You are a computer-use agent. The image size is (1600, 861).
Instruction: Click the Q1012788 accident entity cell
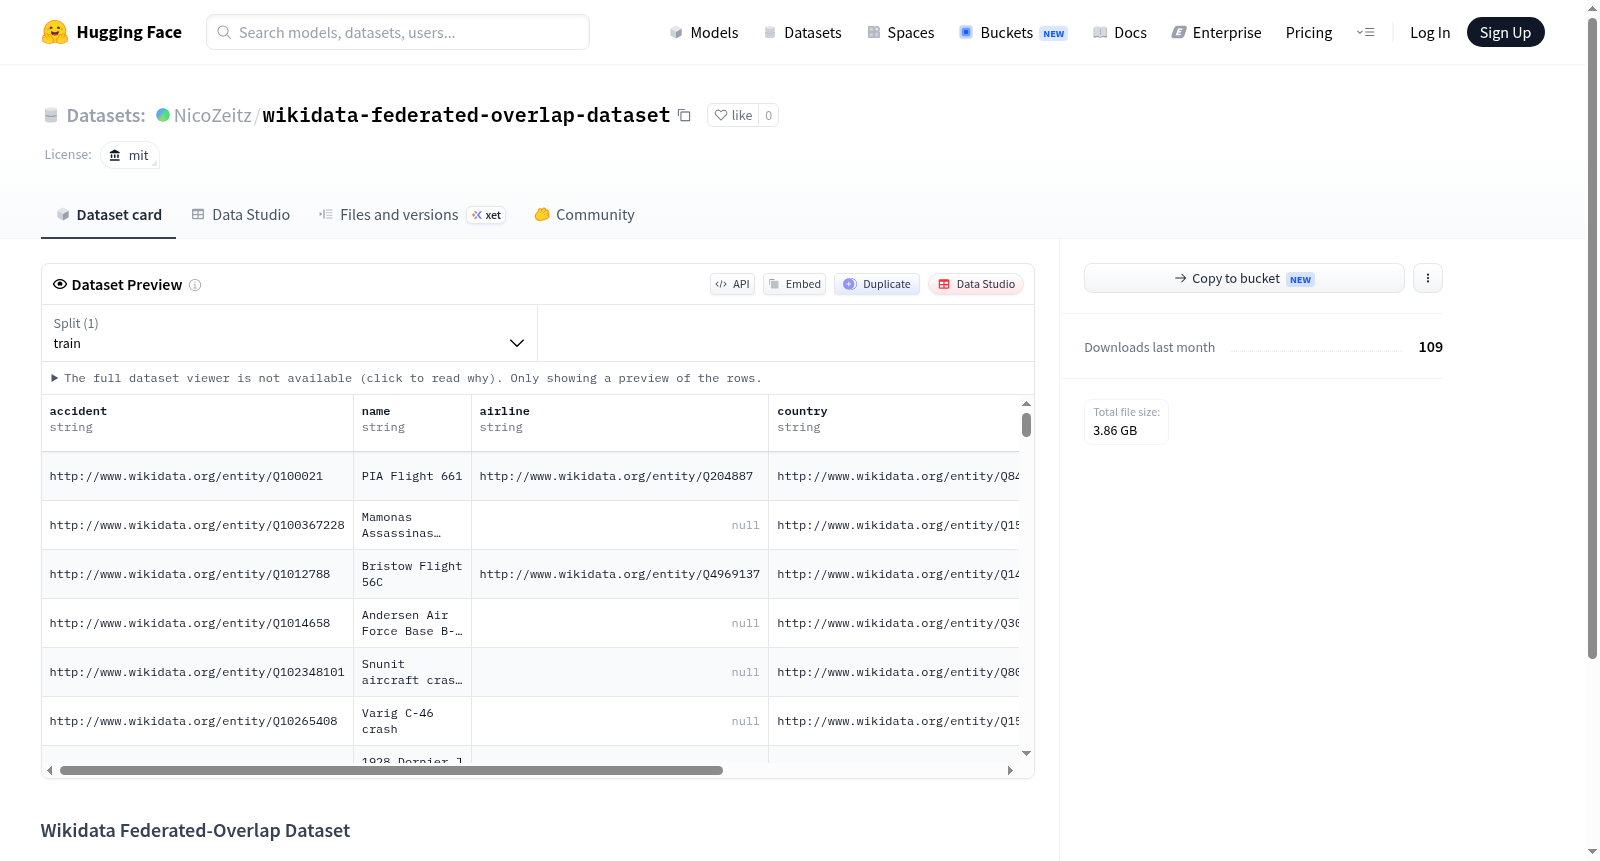(198, 574)
